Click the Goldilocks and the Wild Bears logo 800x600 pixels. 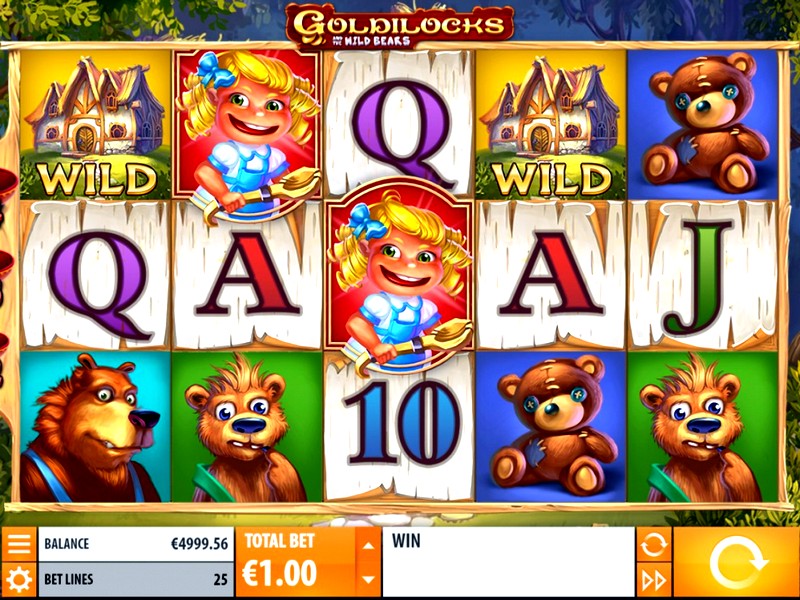[399, 26]
